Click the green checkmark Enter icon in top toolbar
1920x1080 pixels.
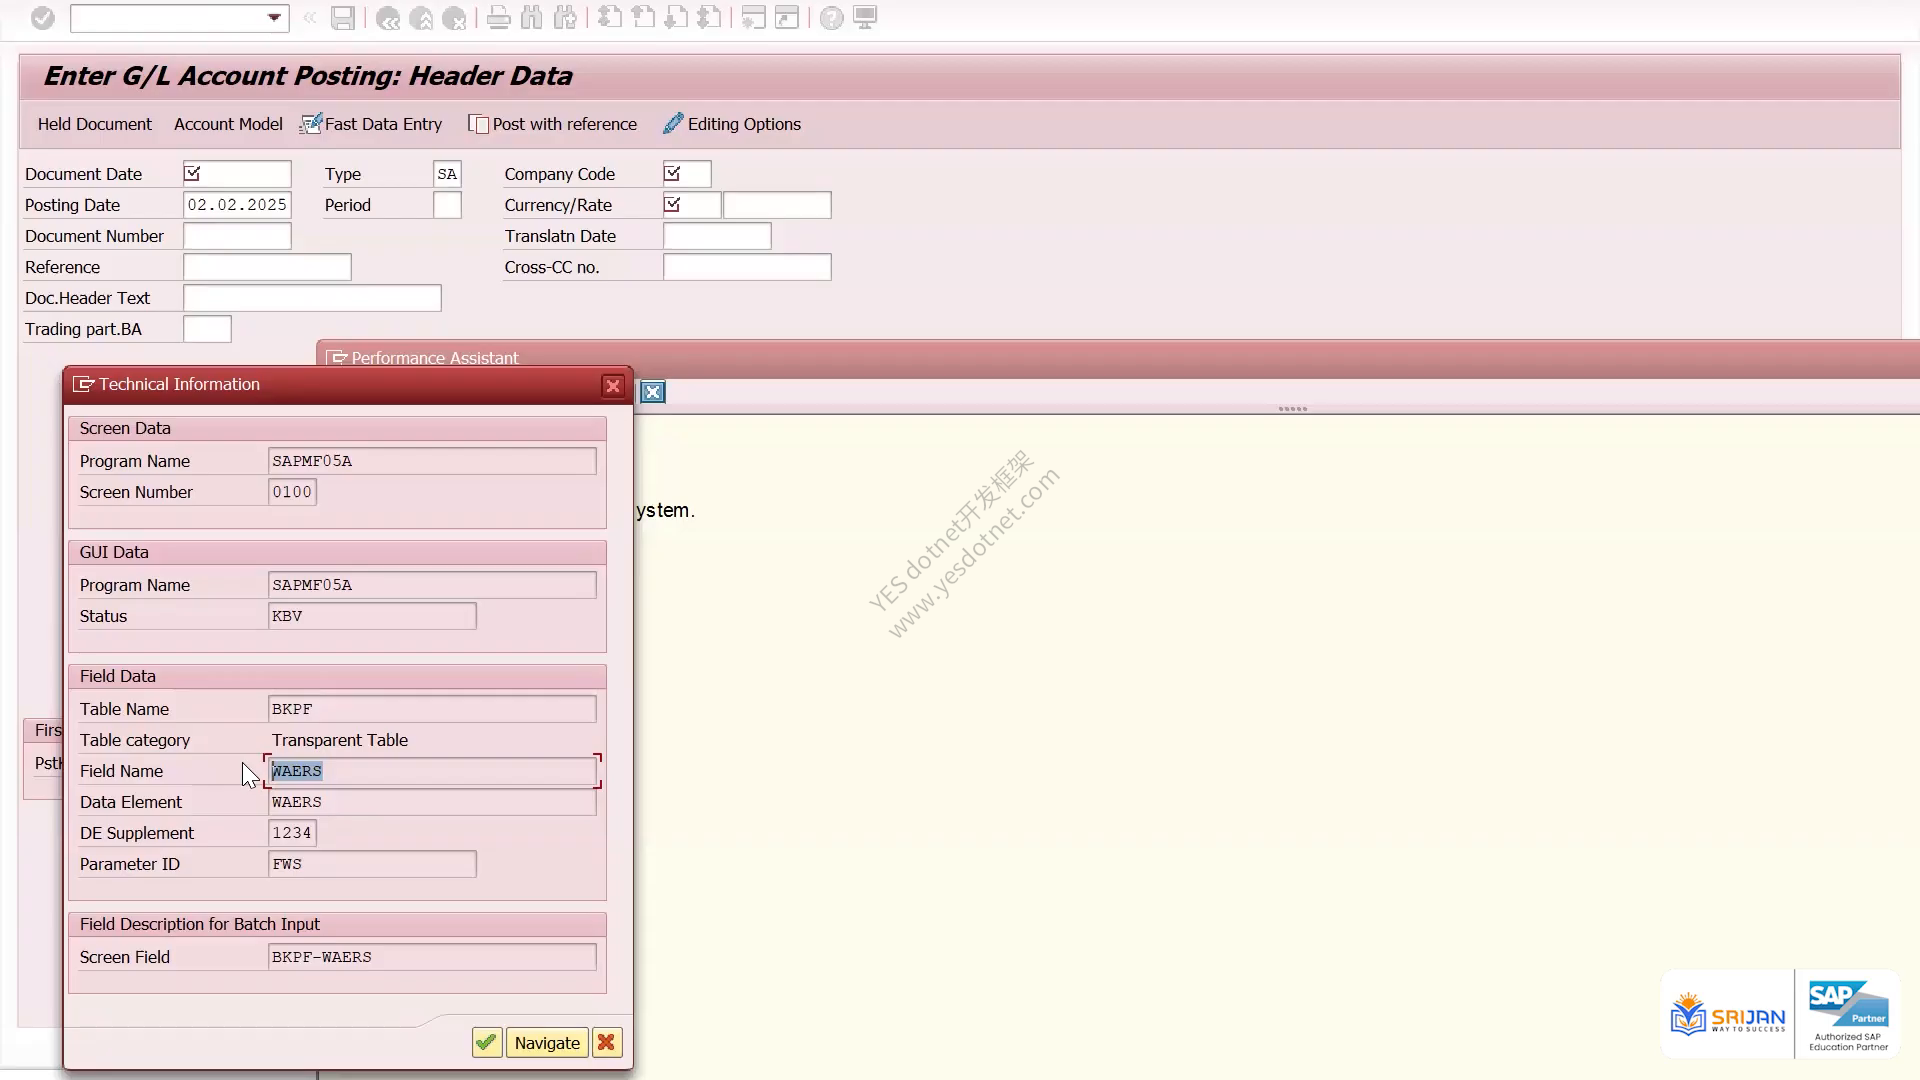[x=42, y=18]
